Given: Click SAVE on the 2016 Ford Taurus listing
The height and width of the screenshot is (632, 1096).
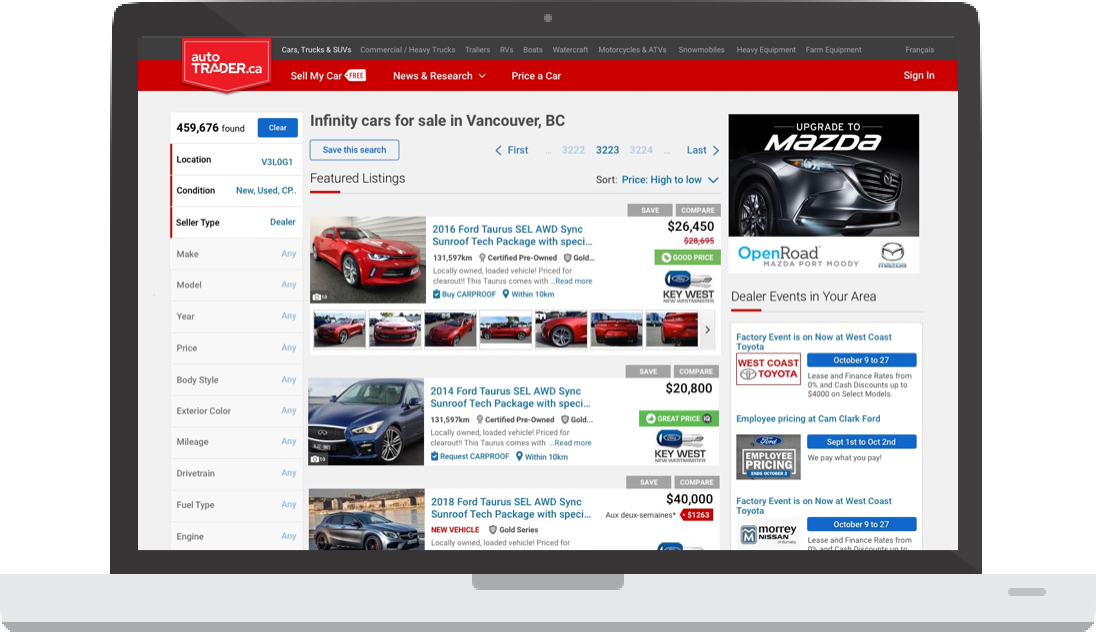Looking at the screenshot, I should [650, 210].
